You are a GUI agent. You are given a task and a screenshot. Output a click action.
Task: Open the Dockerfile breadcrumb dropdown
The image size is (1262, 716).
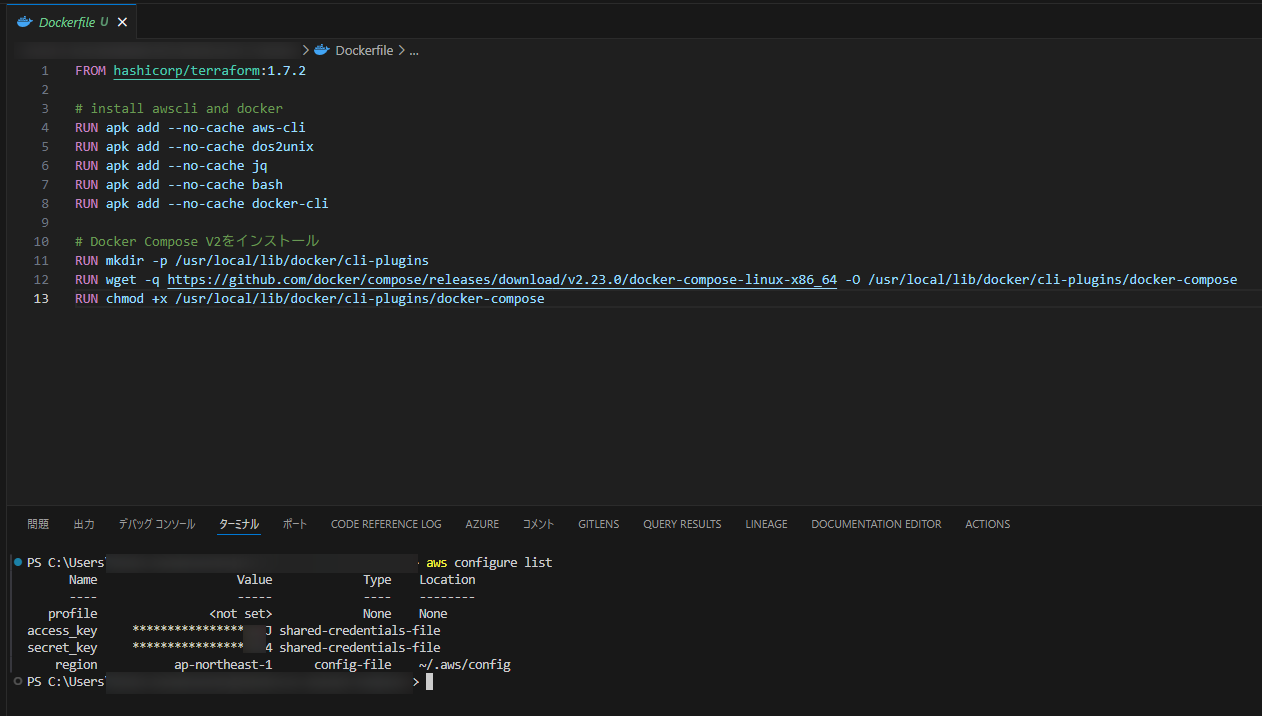coord(364,49)
